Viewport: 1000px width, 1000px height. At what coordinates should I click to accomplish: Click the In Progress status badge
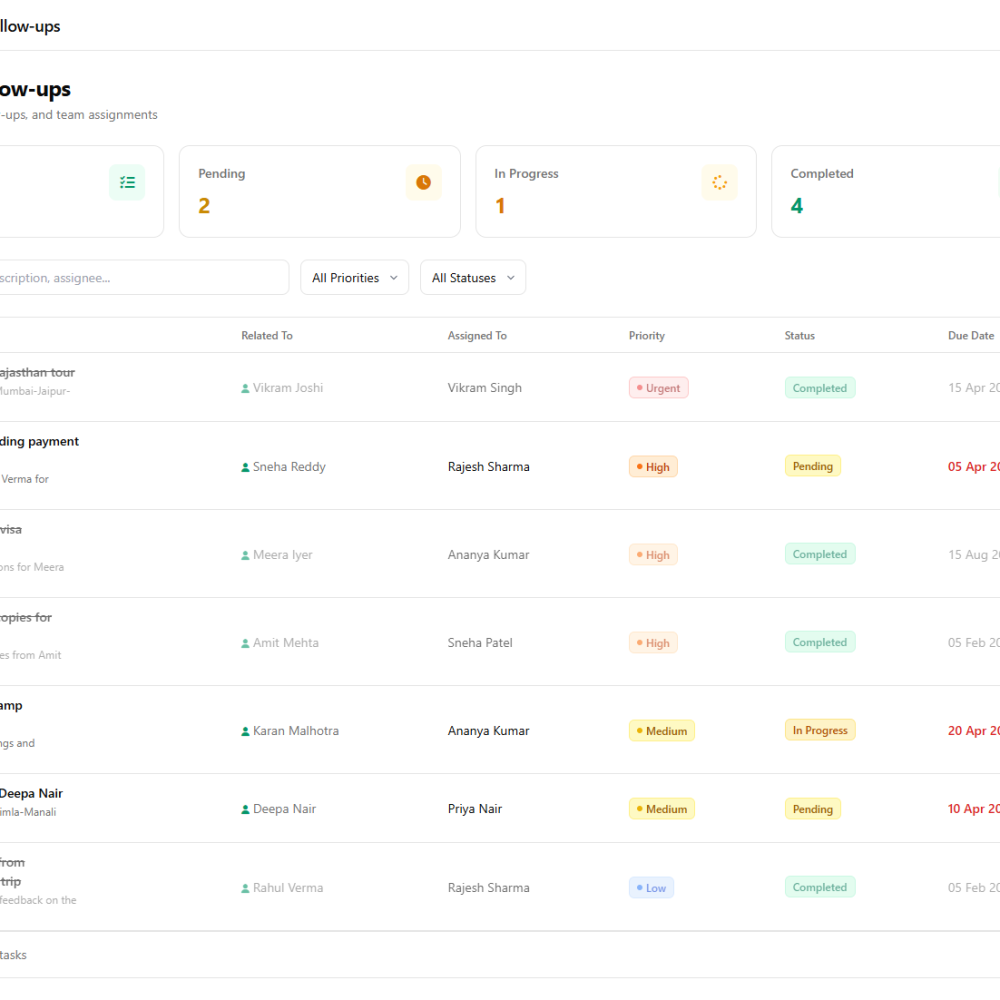820,730
